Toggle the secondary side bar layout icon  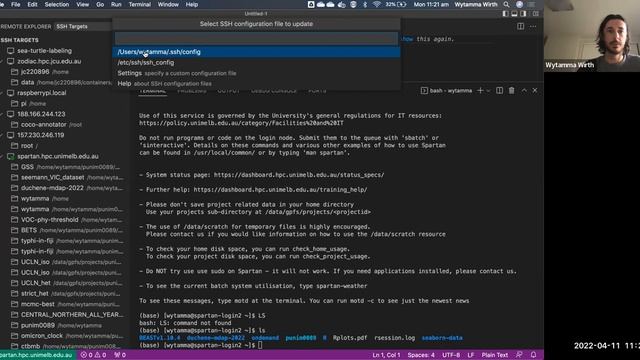click(523, 13)
